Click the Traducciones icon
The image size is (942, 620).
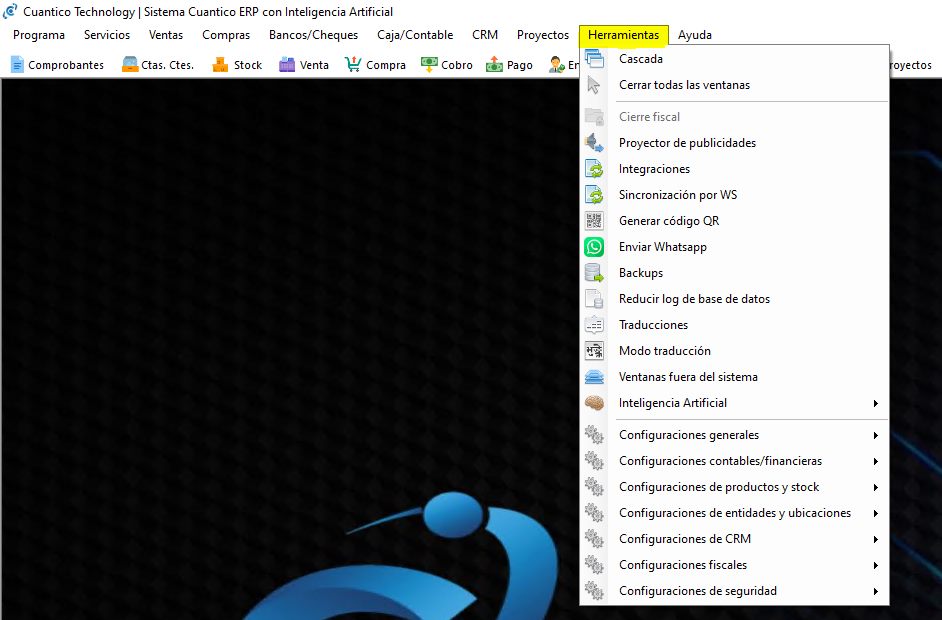[594, 324]
